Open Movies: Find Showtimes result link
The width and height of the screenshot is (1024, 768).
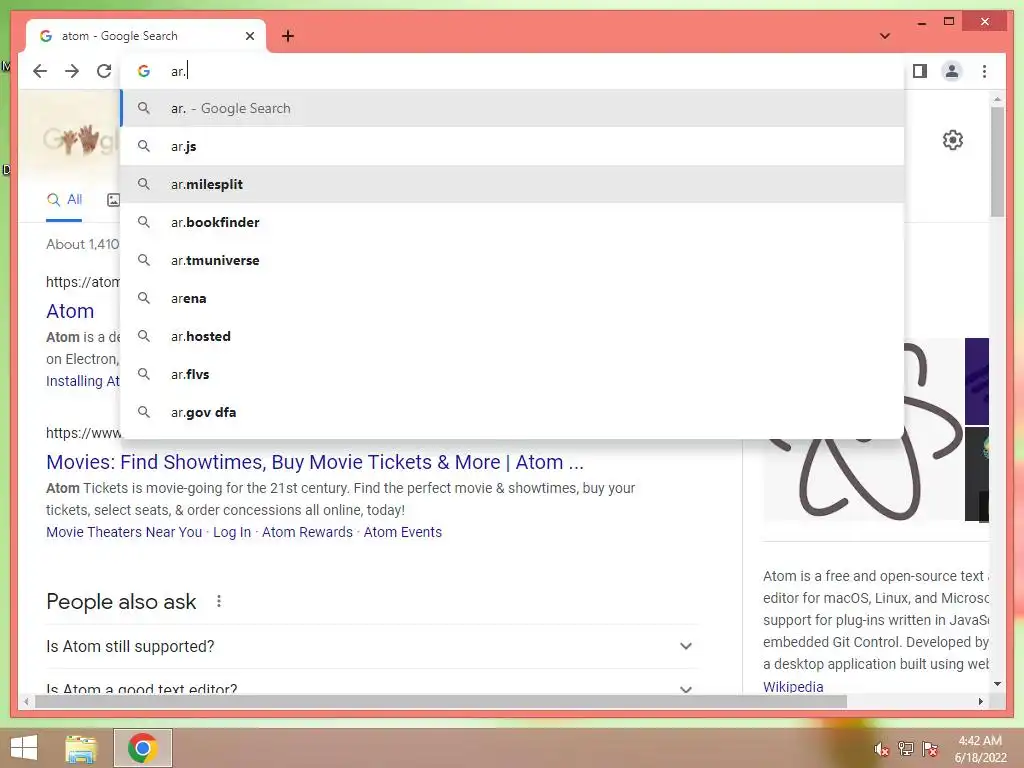315,462
